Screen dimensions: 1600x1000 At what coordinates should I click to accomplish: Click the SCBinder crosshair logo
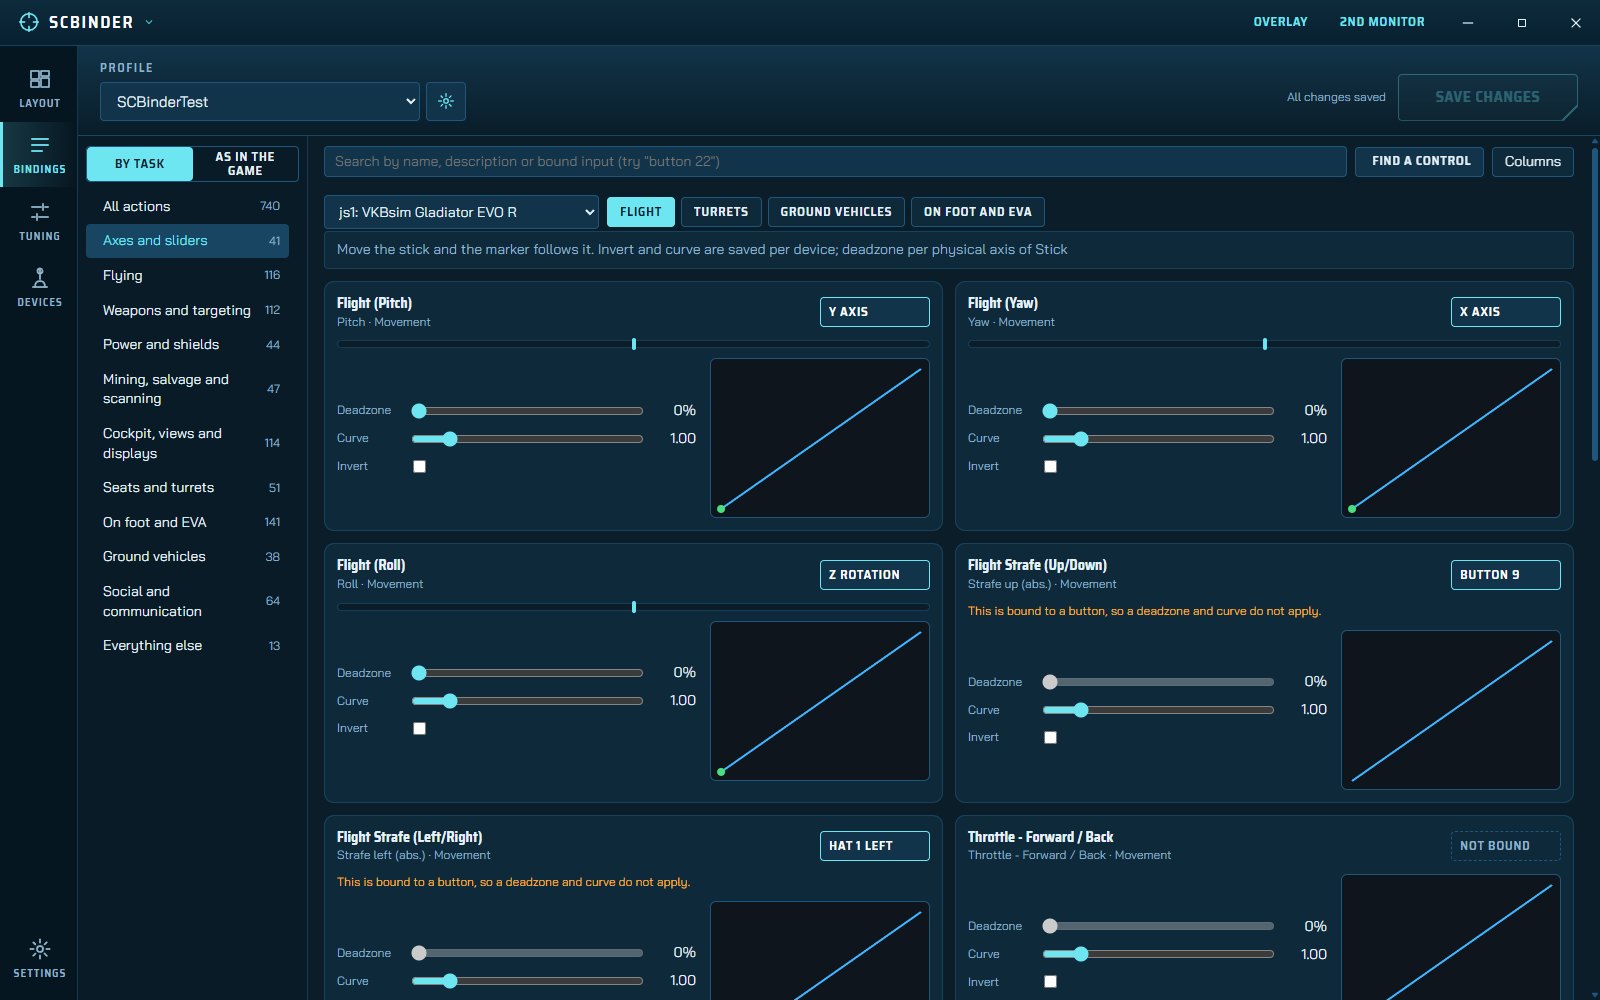click(29, 22)
